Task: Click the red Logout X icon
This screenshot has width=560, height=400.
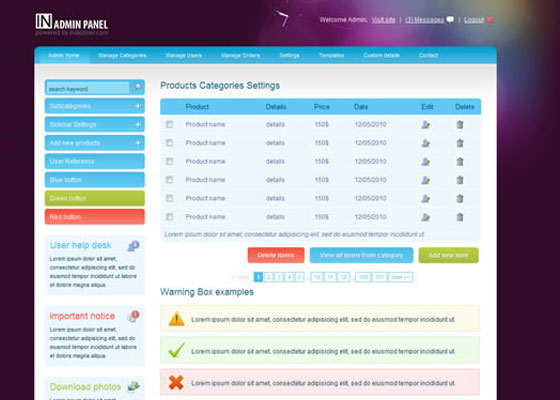Action: tap(490, 20)
